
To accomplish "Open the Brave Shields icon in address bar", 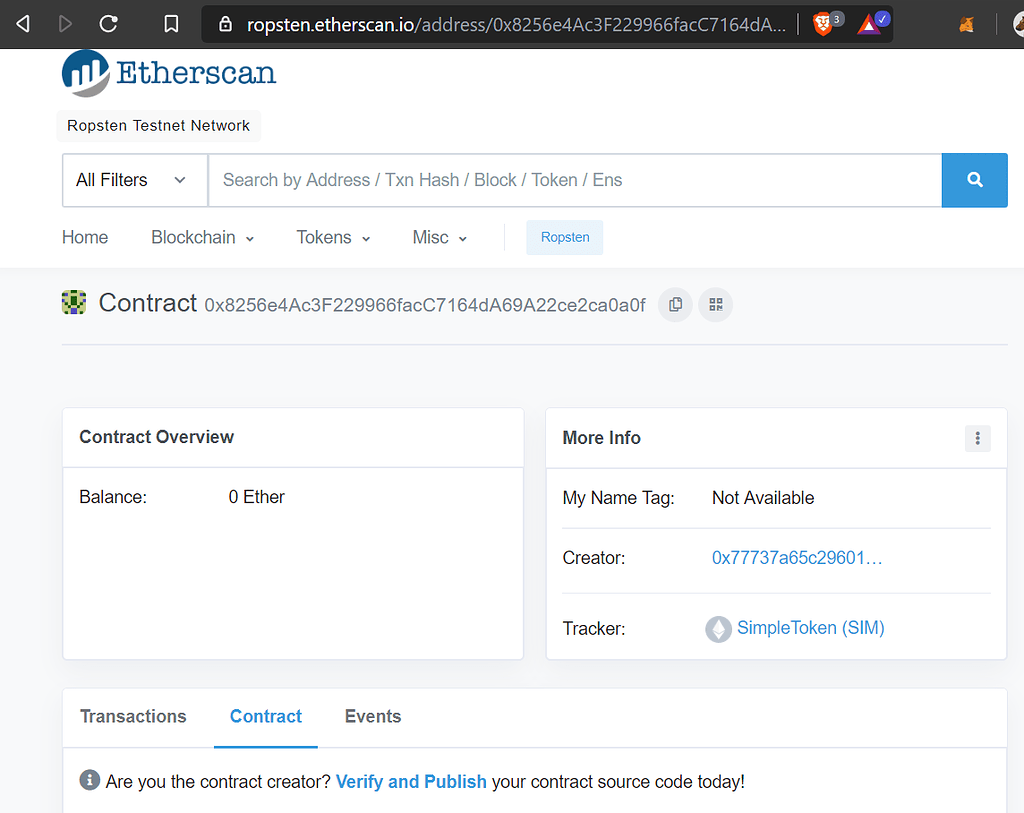I will click(x=822, y=24).
